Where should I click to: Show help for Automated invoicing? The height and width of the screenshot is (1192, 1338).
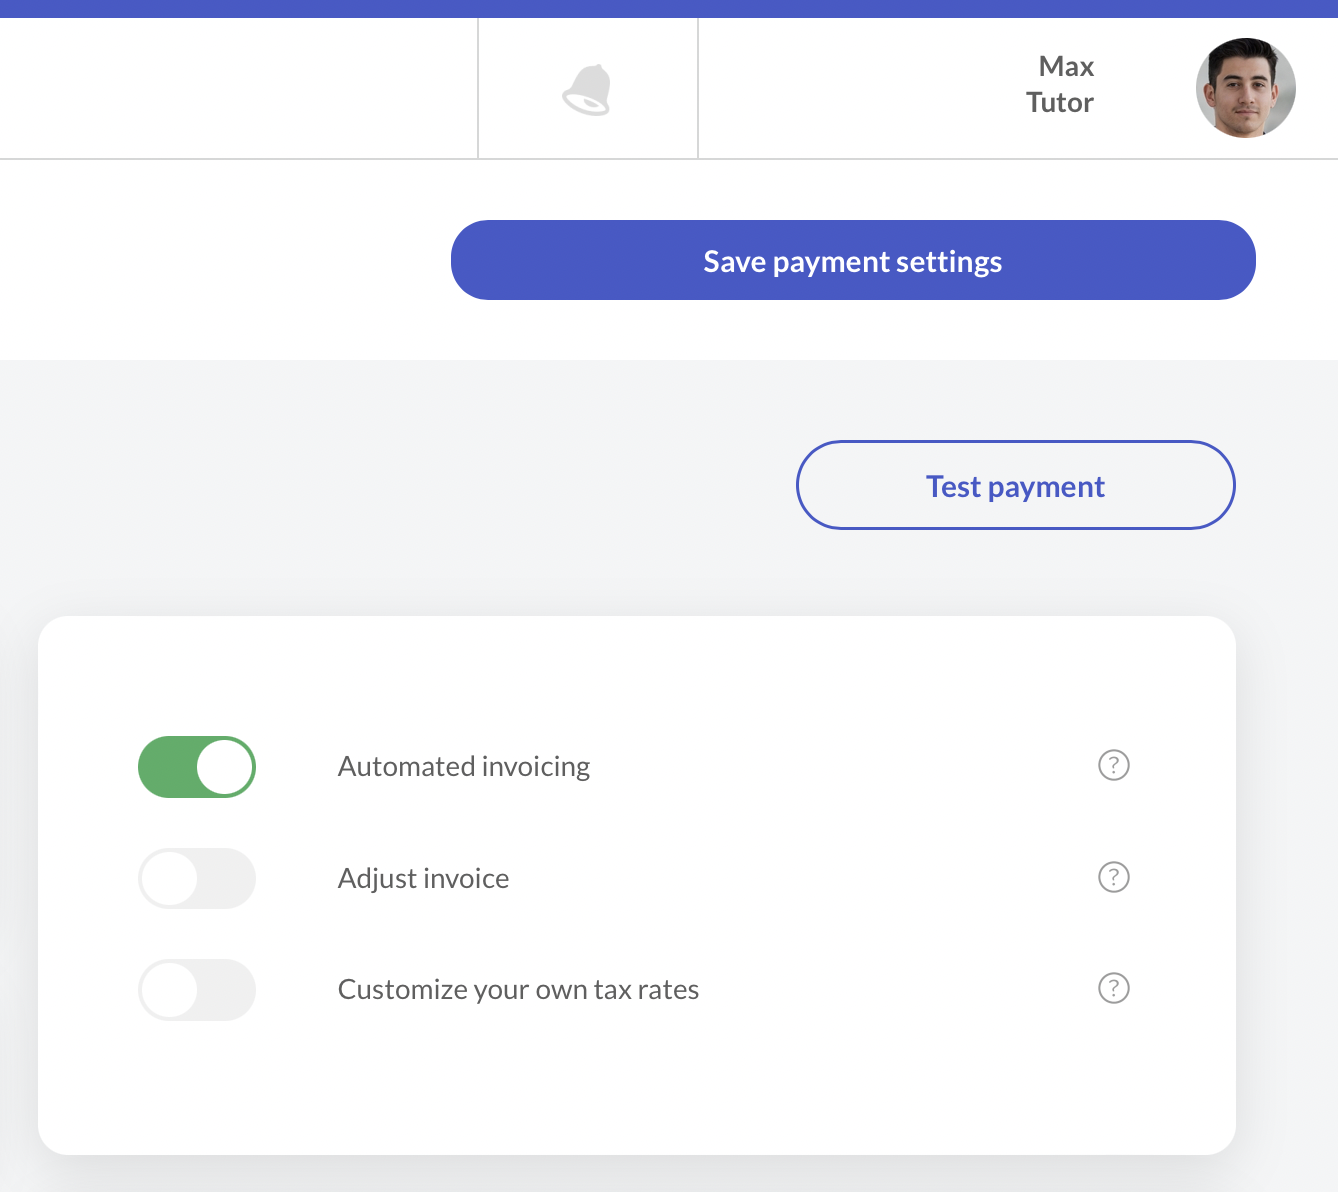click(x=1113, y=765)
